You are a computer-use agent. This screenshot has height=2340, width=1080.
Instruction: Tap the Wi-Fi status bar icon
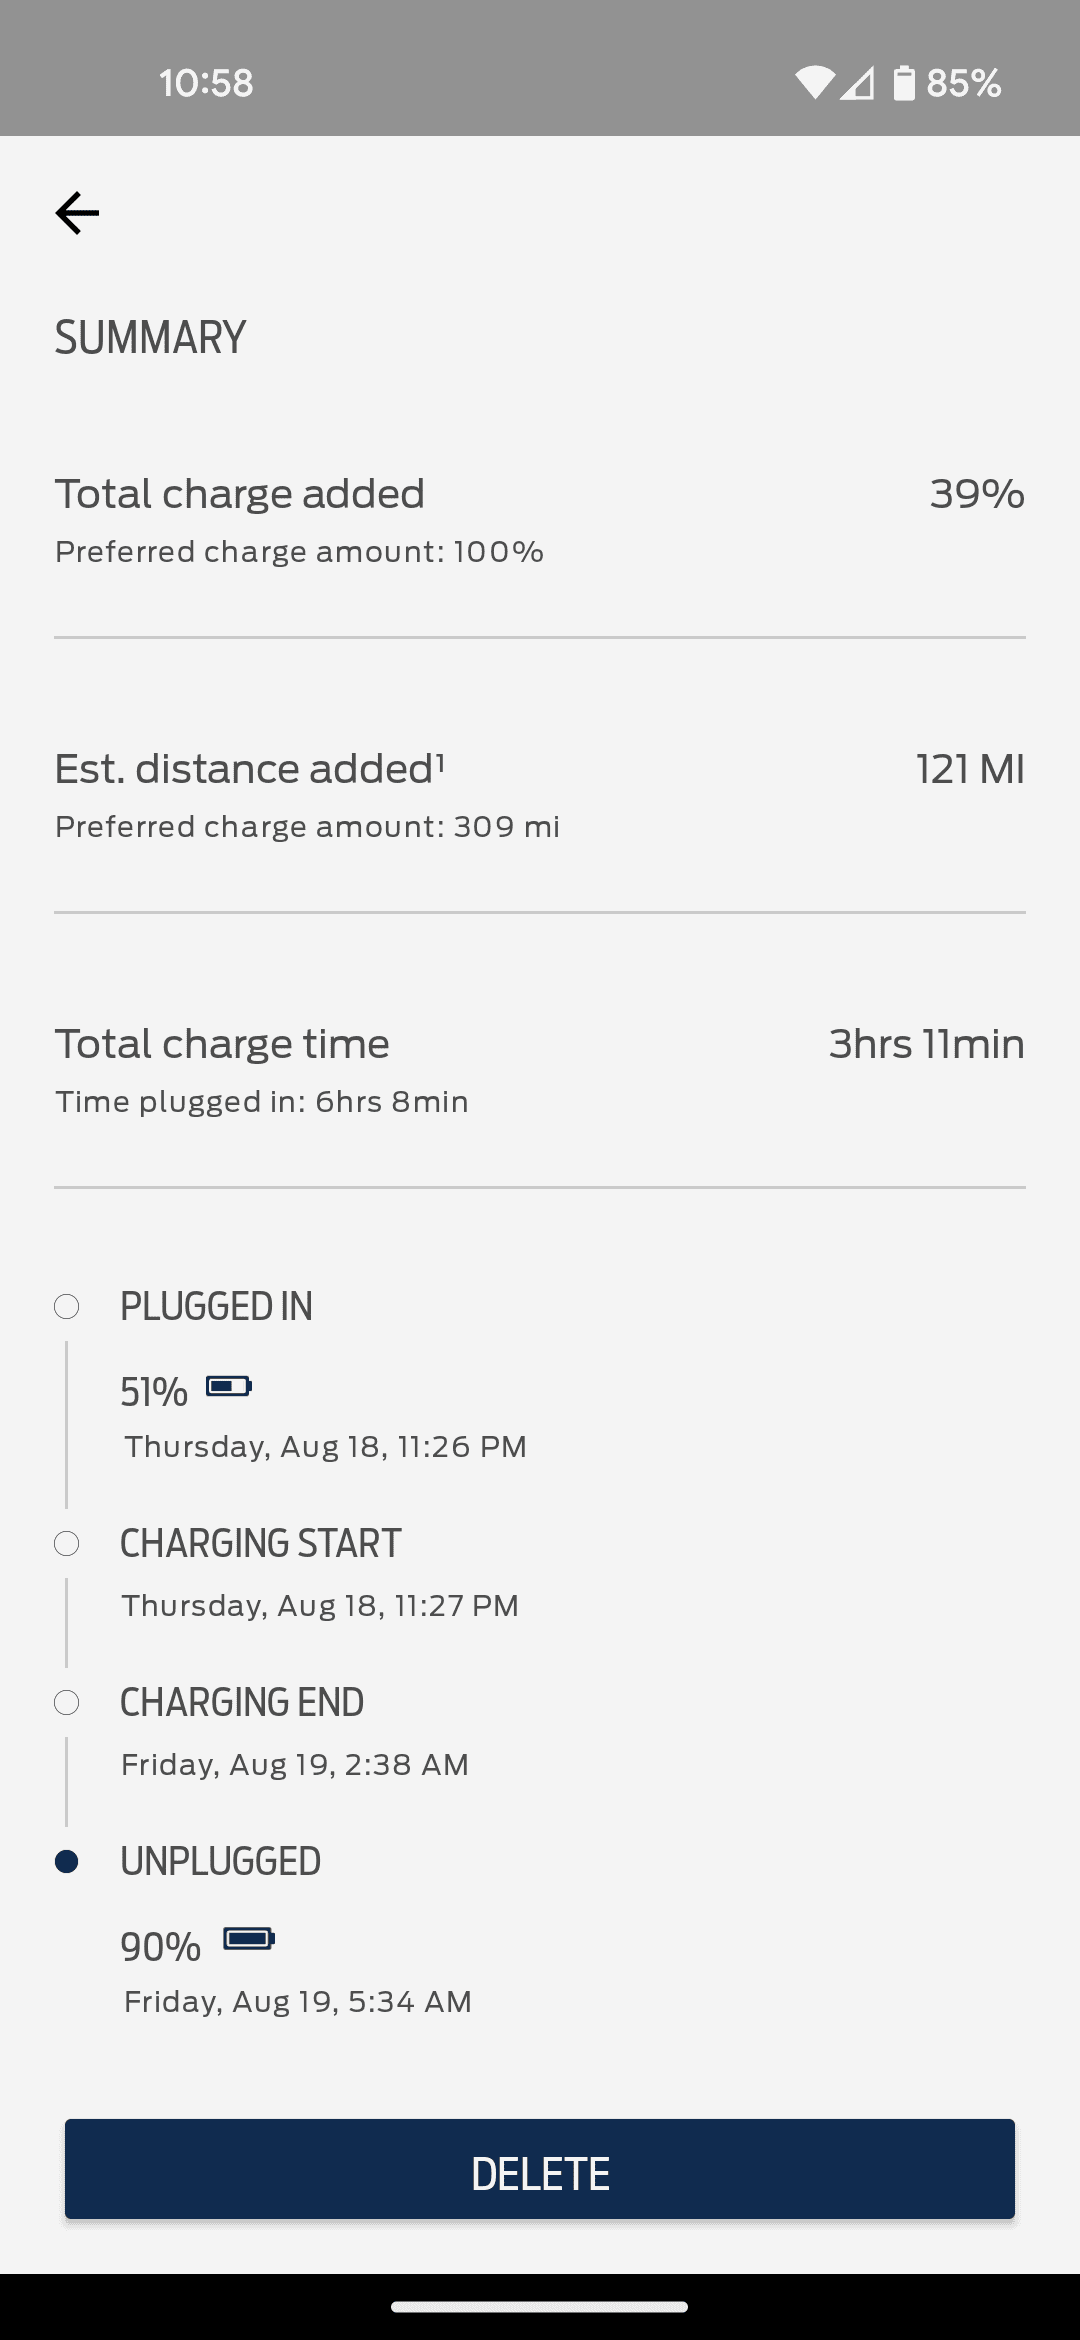click(x=814, y=83)
